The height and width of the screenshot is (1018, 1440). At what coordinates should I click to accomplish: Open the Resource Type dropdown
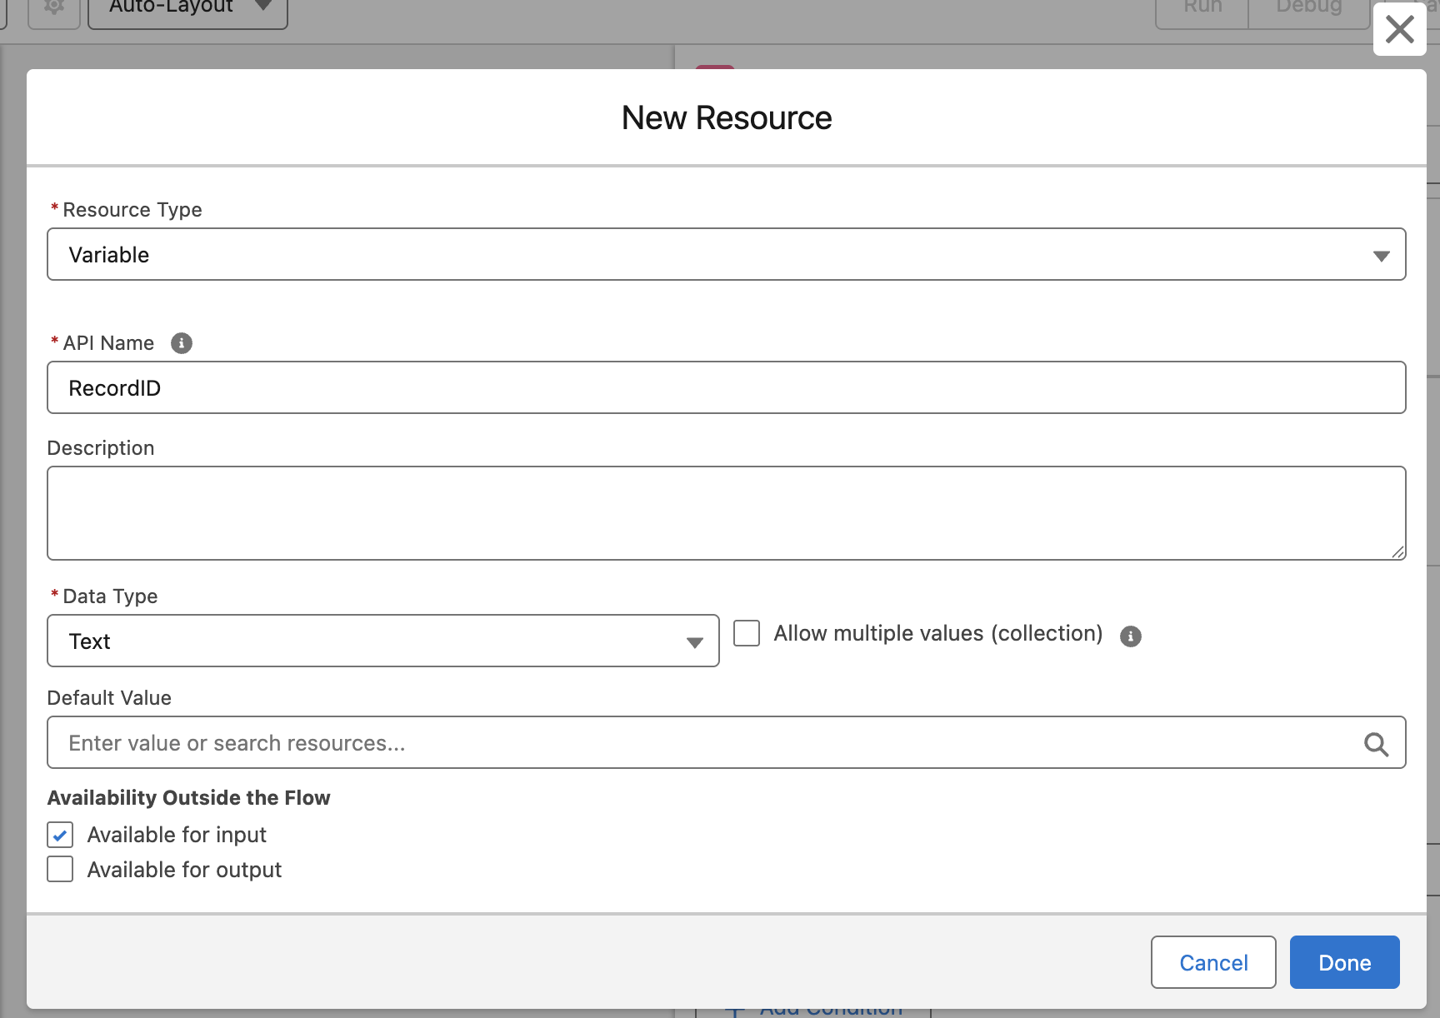(x=726, y=254)
